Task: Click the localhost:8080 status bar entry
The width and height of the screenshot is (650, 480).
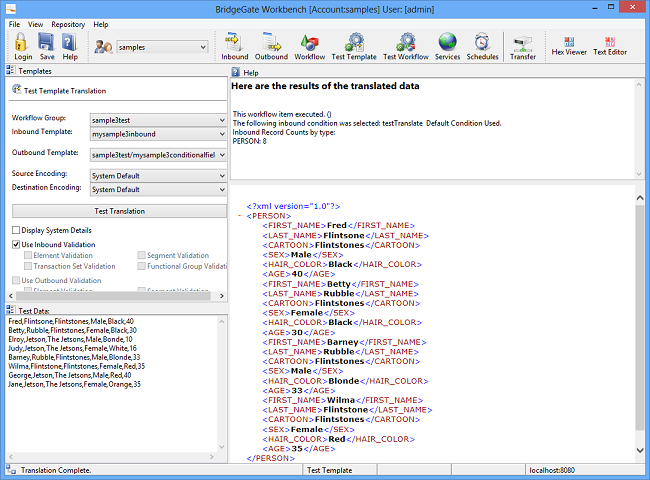Action: pyautogui.click(x=552, y=470)
